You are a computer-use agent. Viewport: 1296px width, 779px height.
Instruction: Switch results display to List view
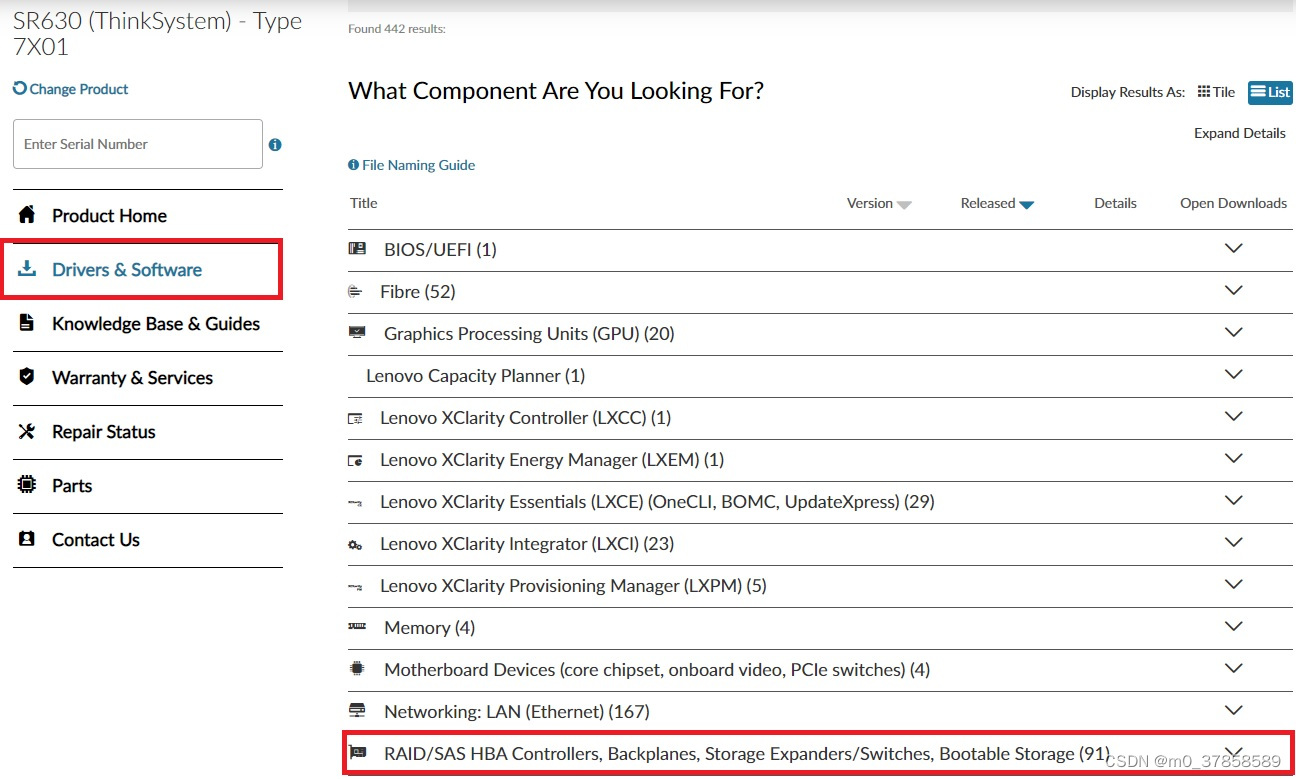point(1270,92)
